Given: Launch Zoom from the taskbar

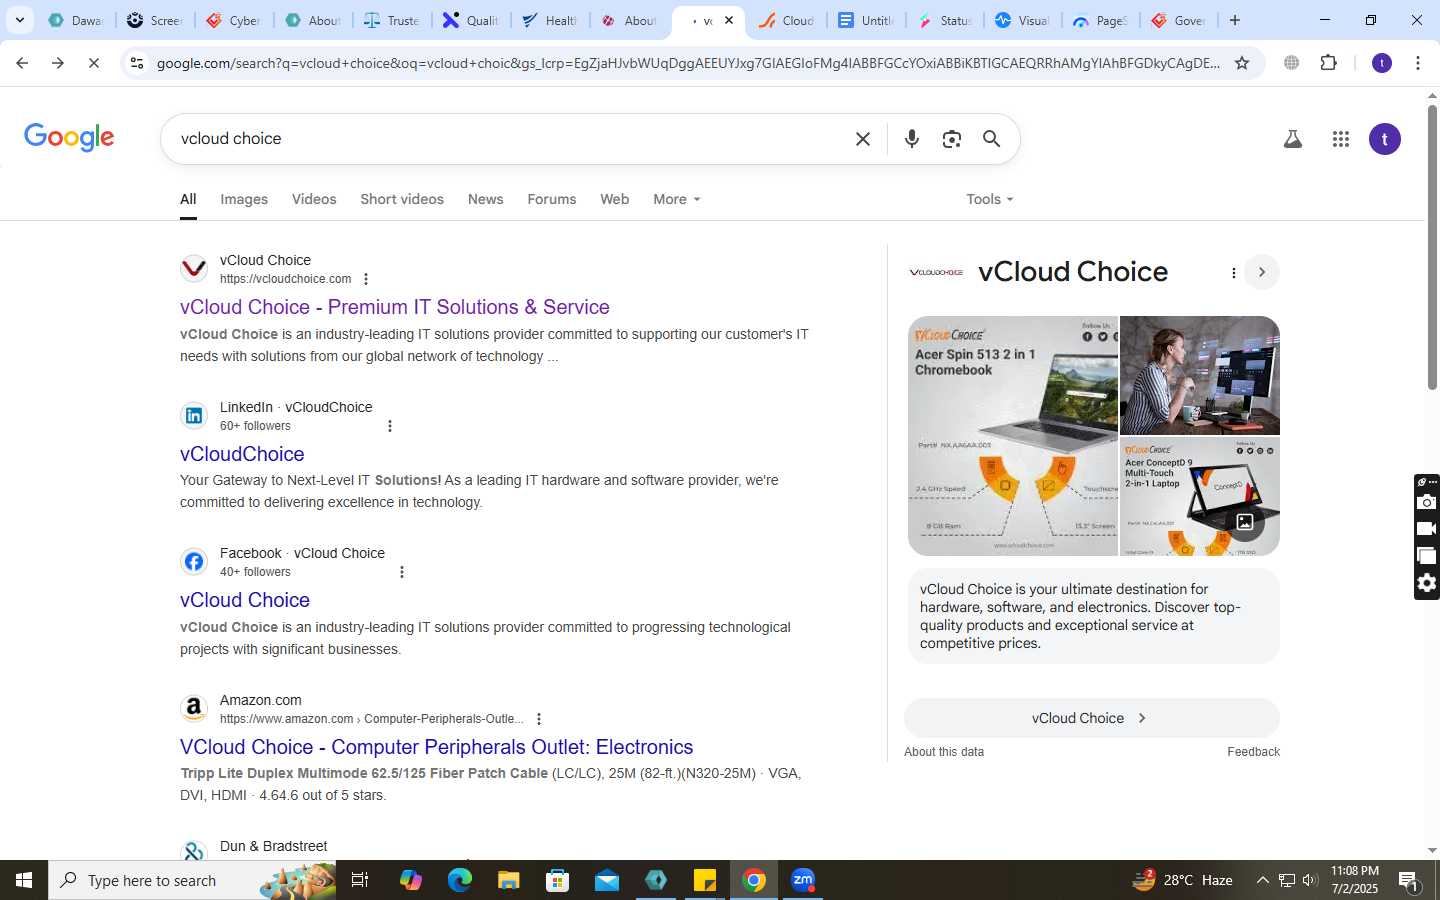Looking at the screenshot, I should click(803, 880).
